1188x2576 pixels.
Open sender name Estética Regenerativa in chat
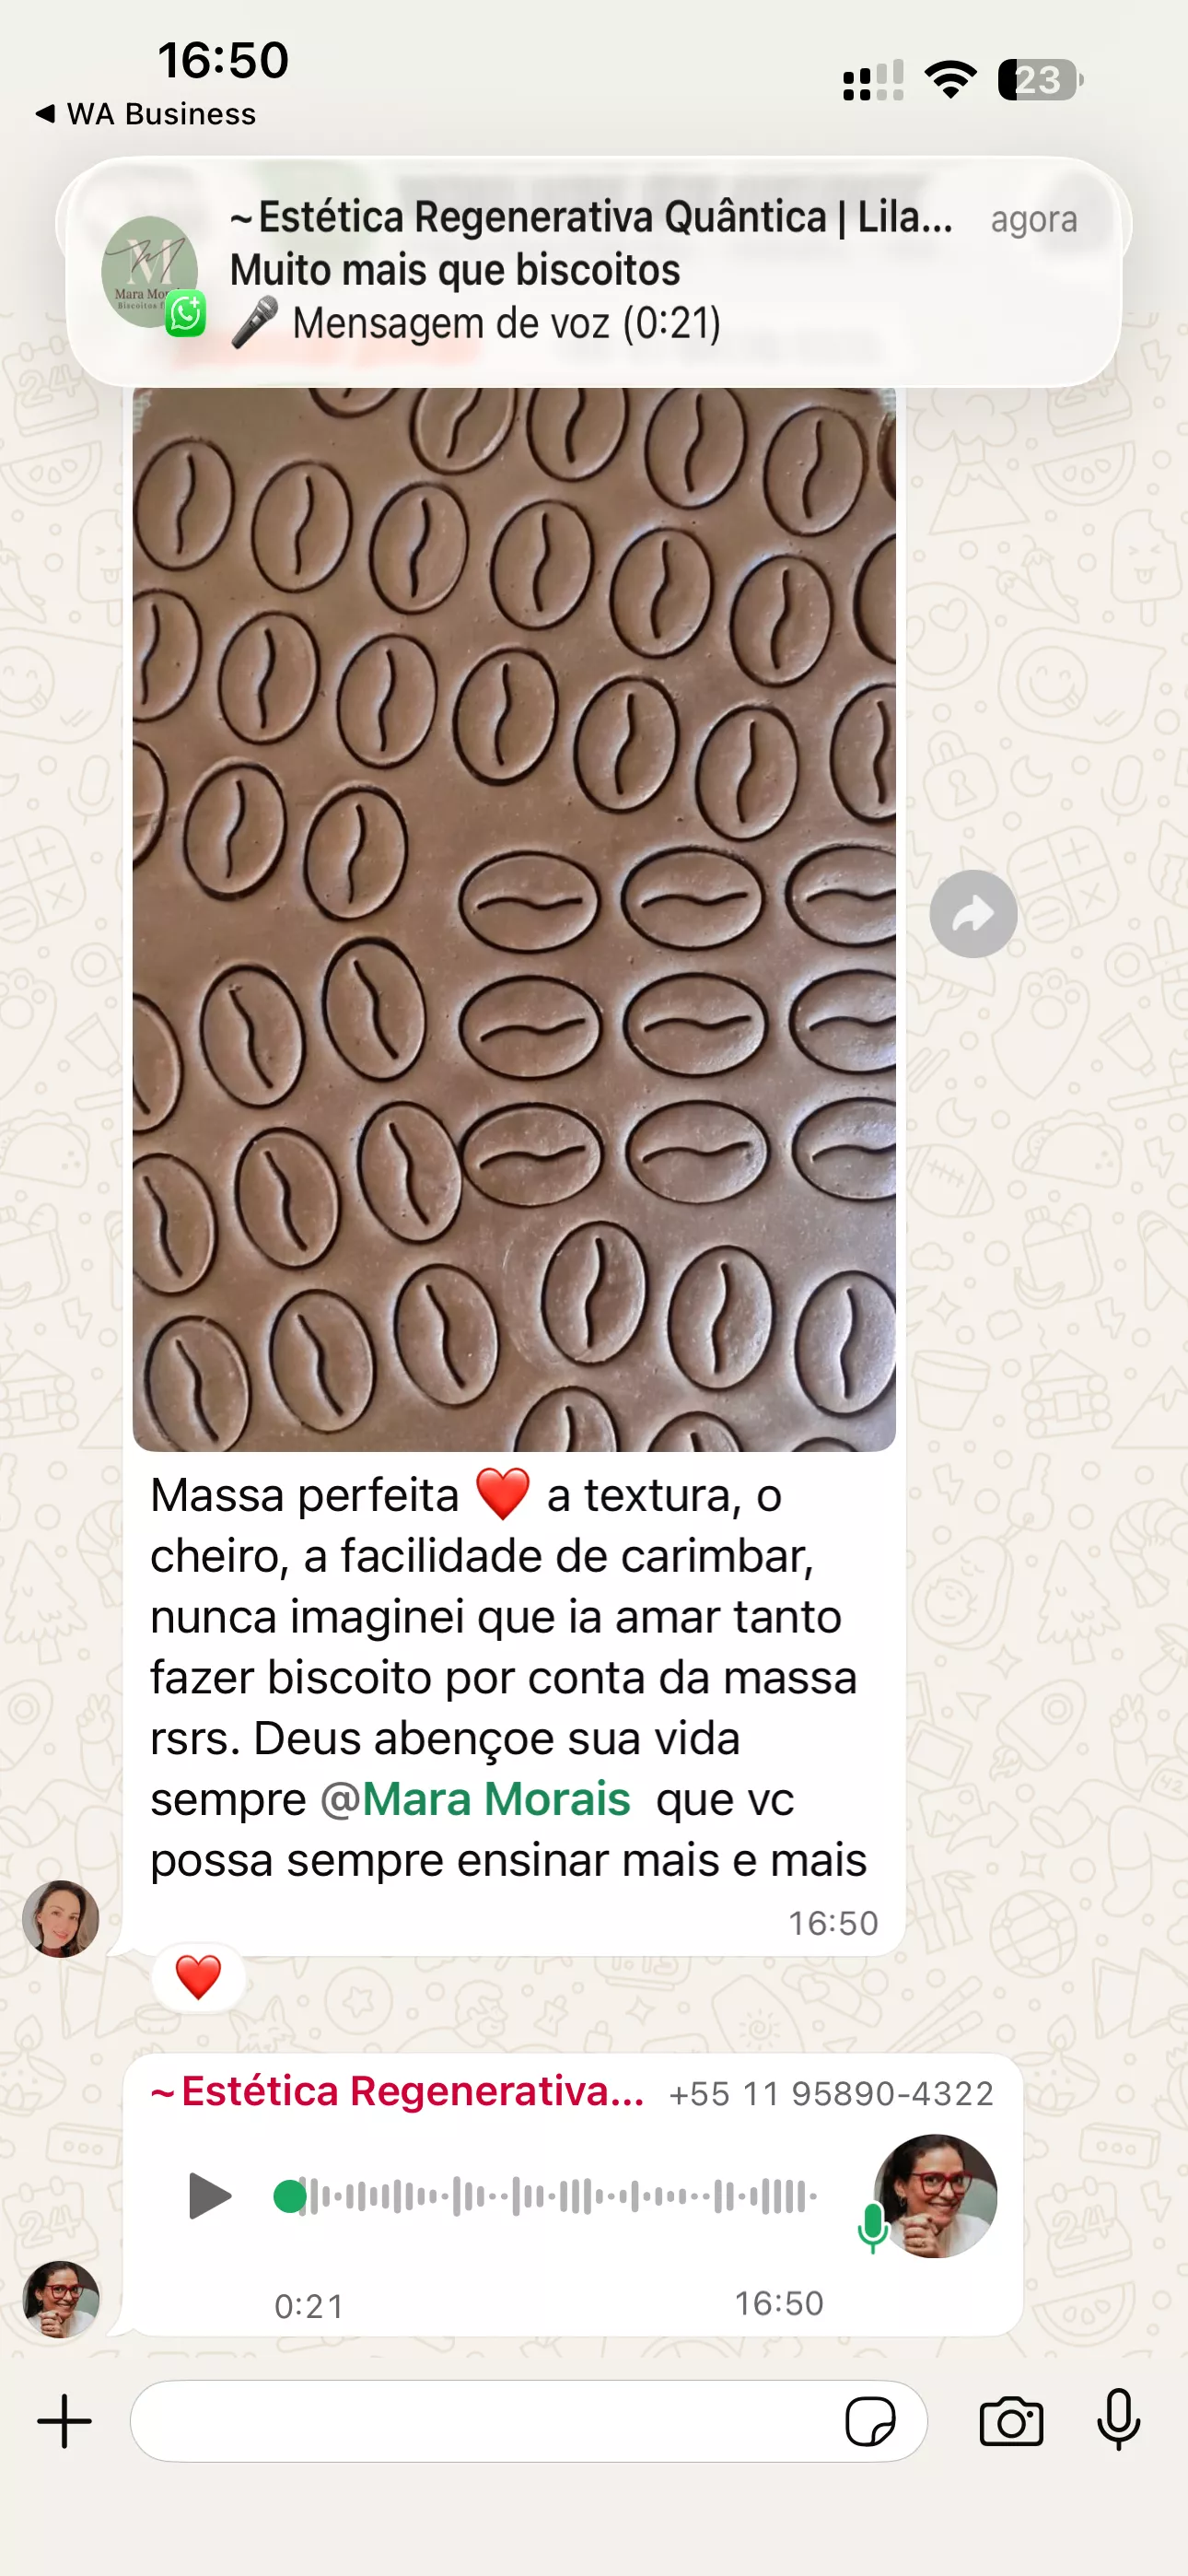397,2091
